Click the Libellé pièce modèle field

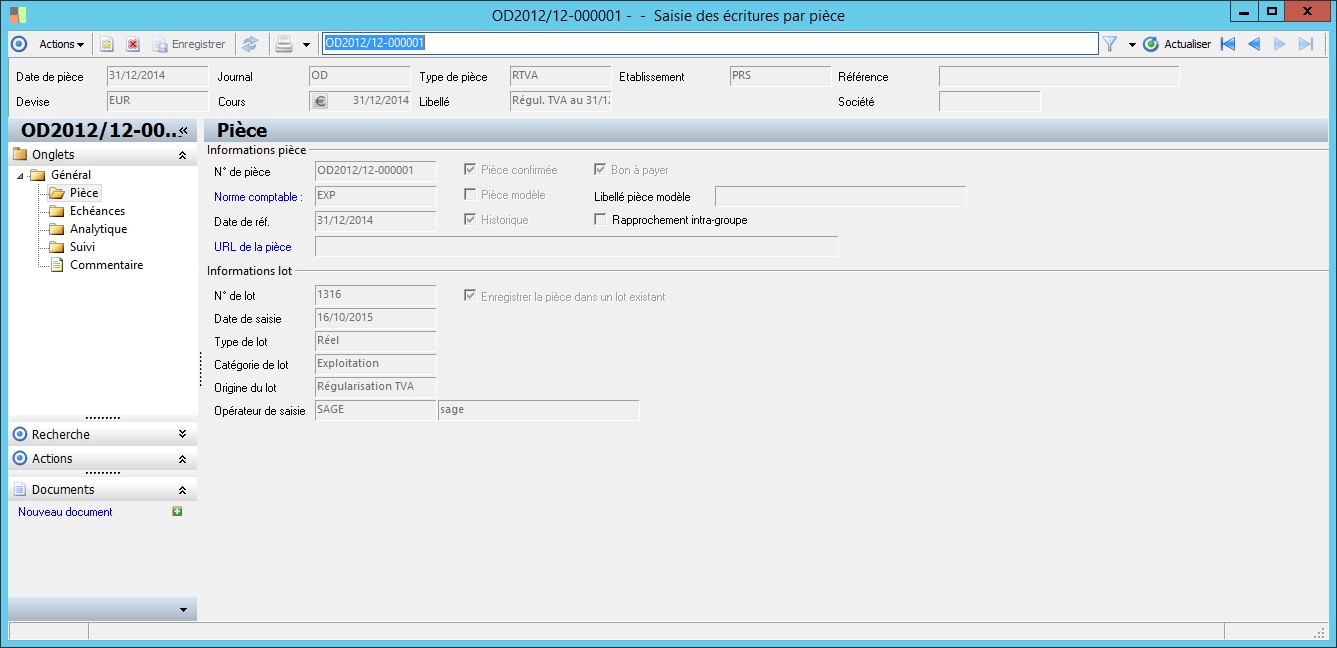point(840,196)
